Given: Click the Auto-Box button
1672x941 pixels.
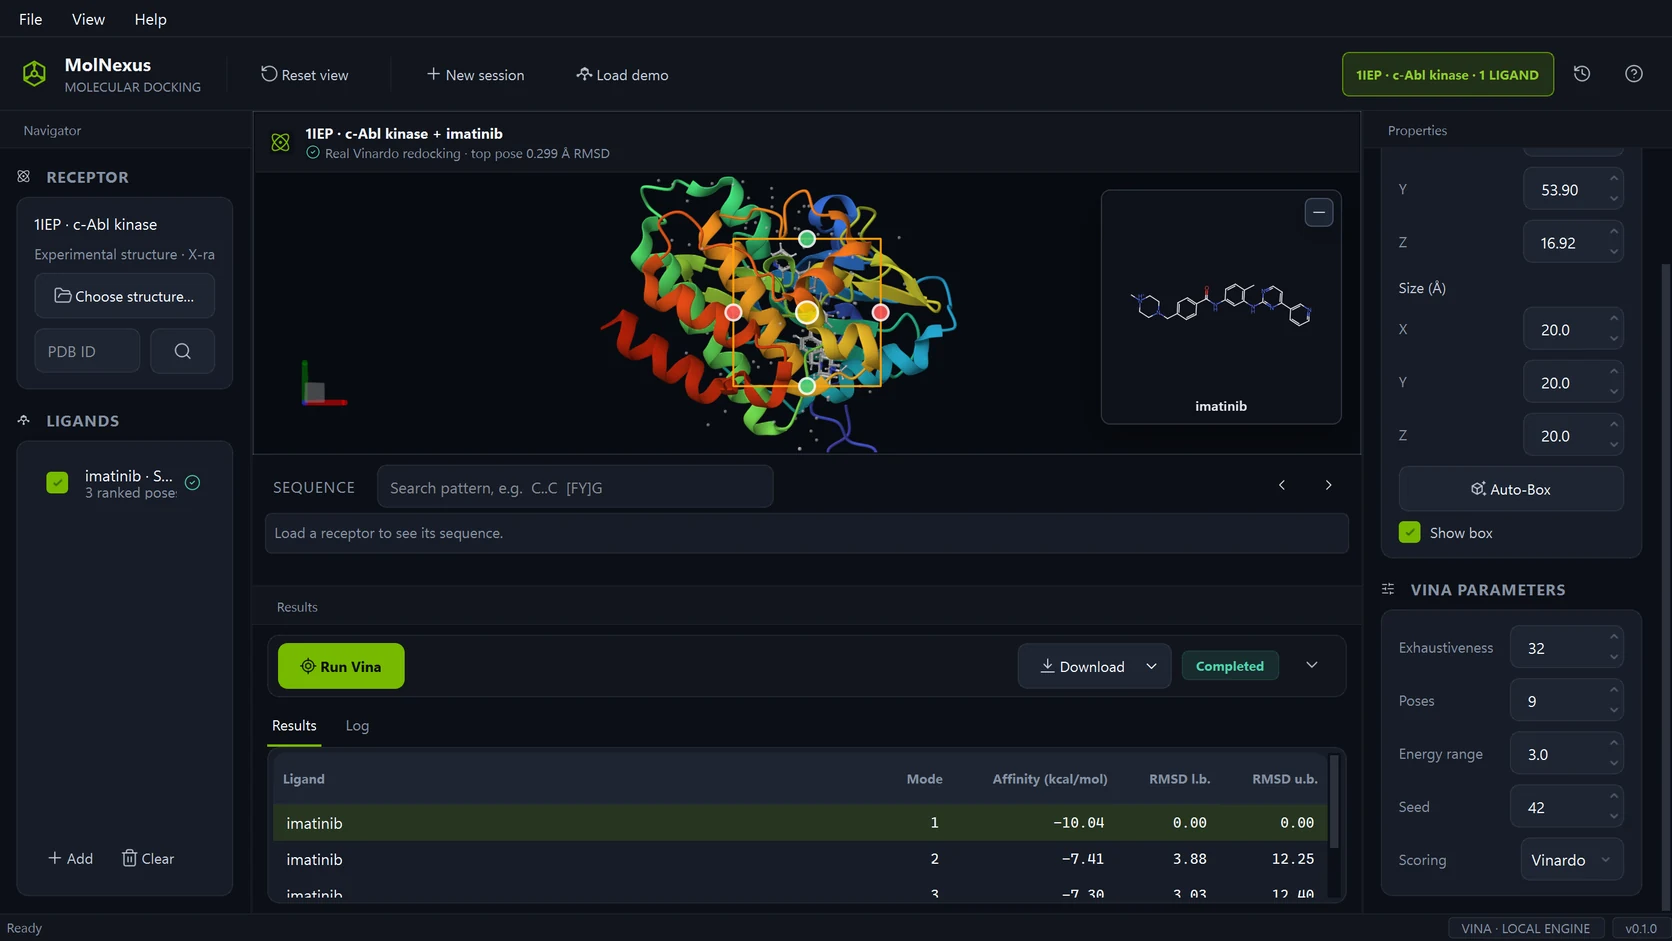Looking at the screenshot, I should 1511,489.
